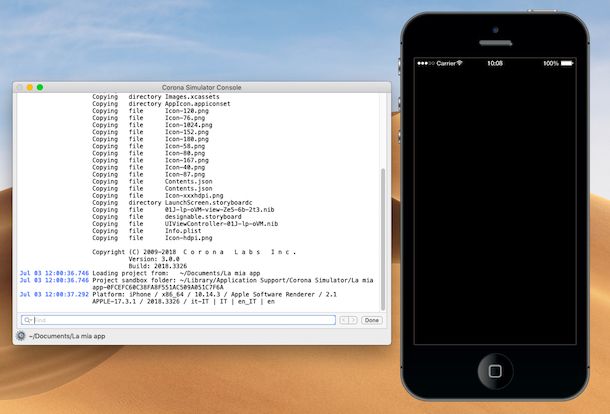Click the Icon-87.png log line
Image resolution: width=610 pixels, height=414 pixels.
pyautogui.click(x=148, y=174)
